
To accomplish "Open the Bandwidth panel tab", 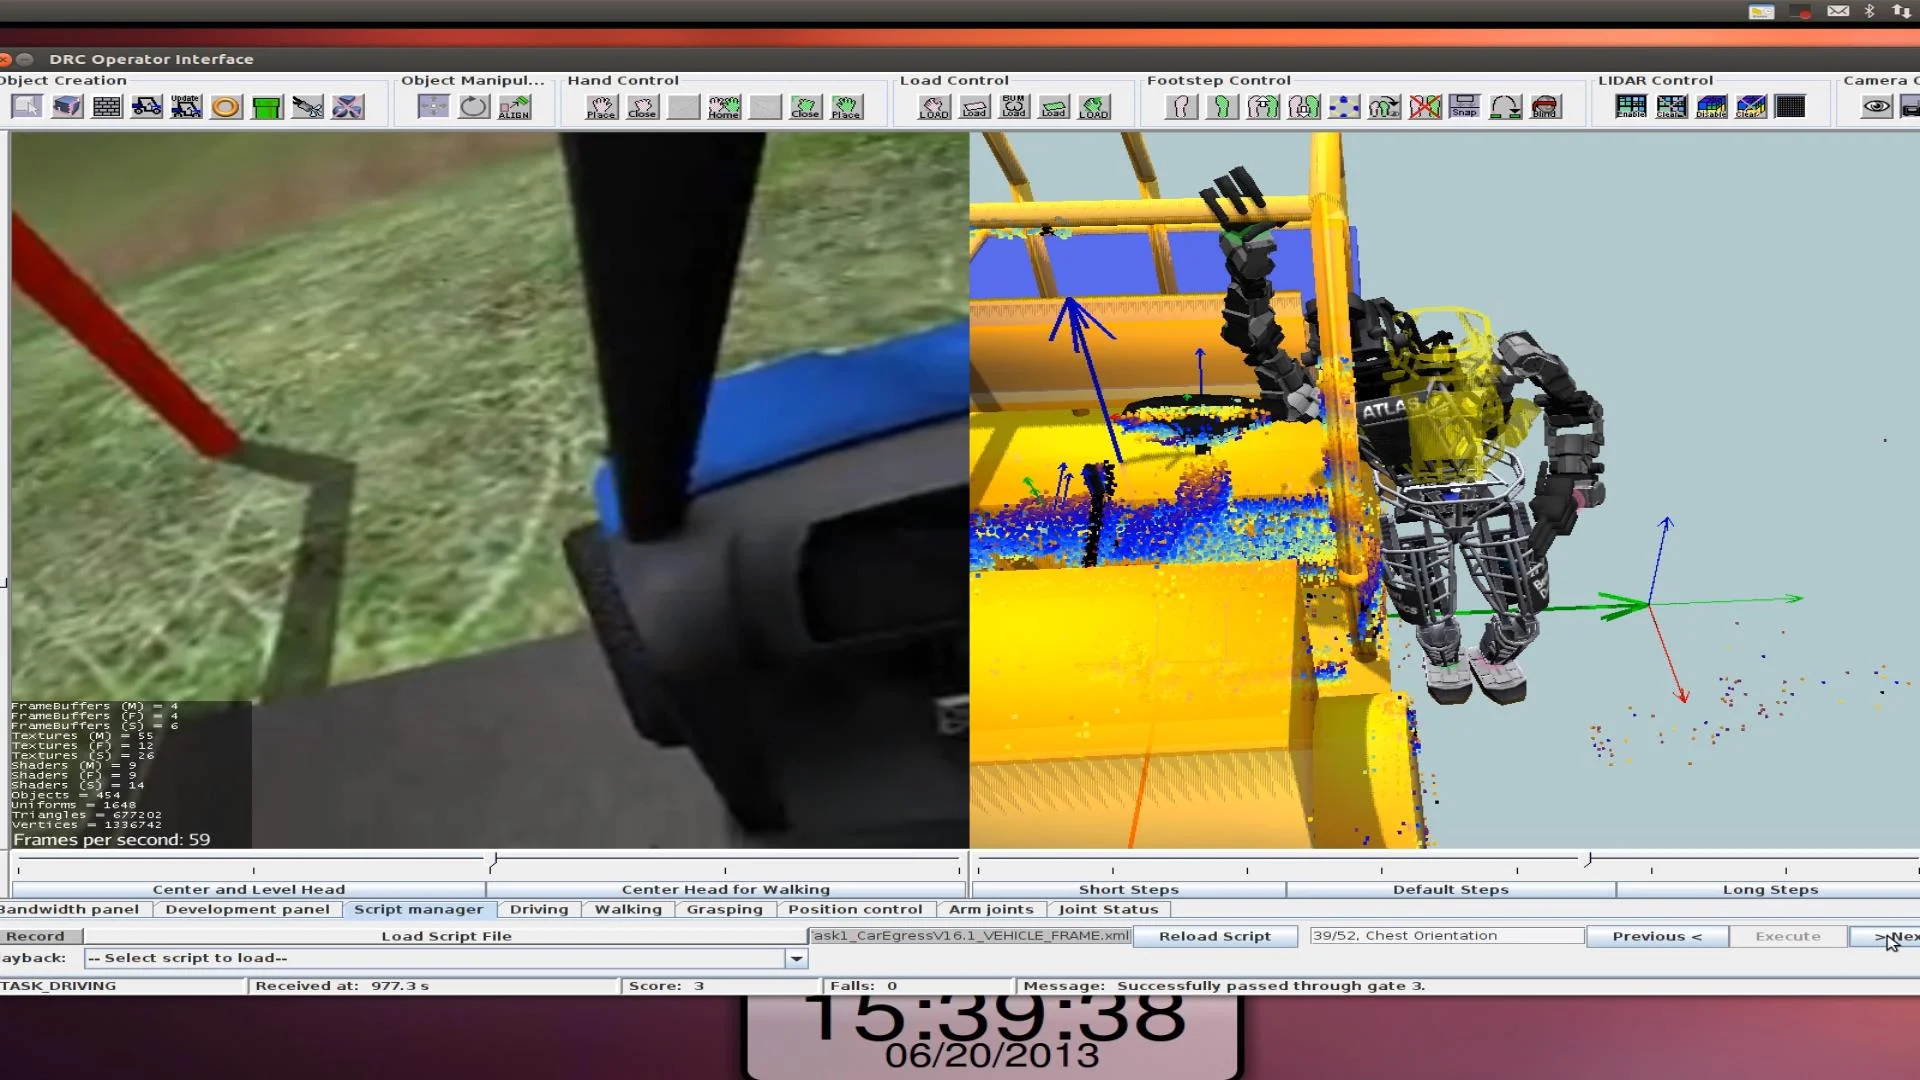I will [75, 909].
